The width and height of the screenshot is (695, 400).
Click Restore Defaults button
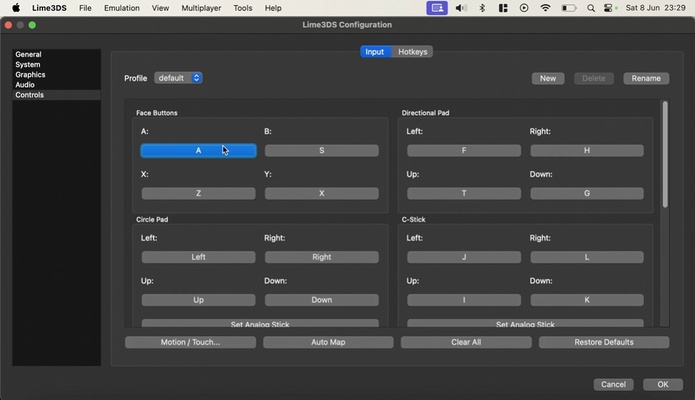coord(604,342)
